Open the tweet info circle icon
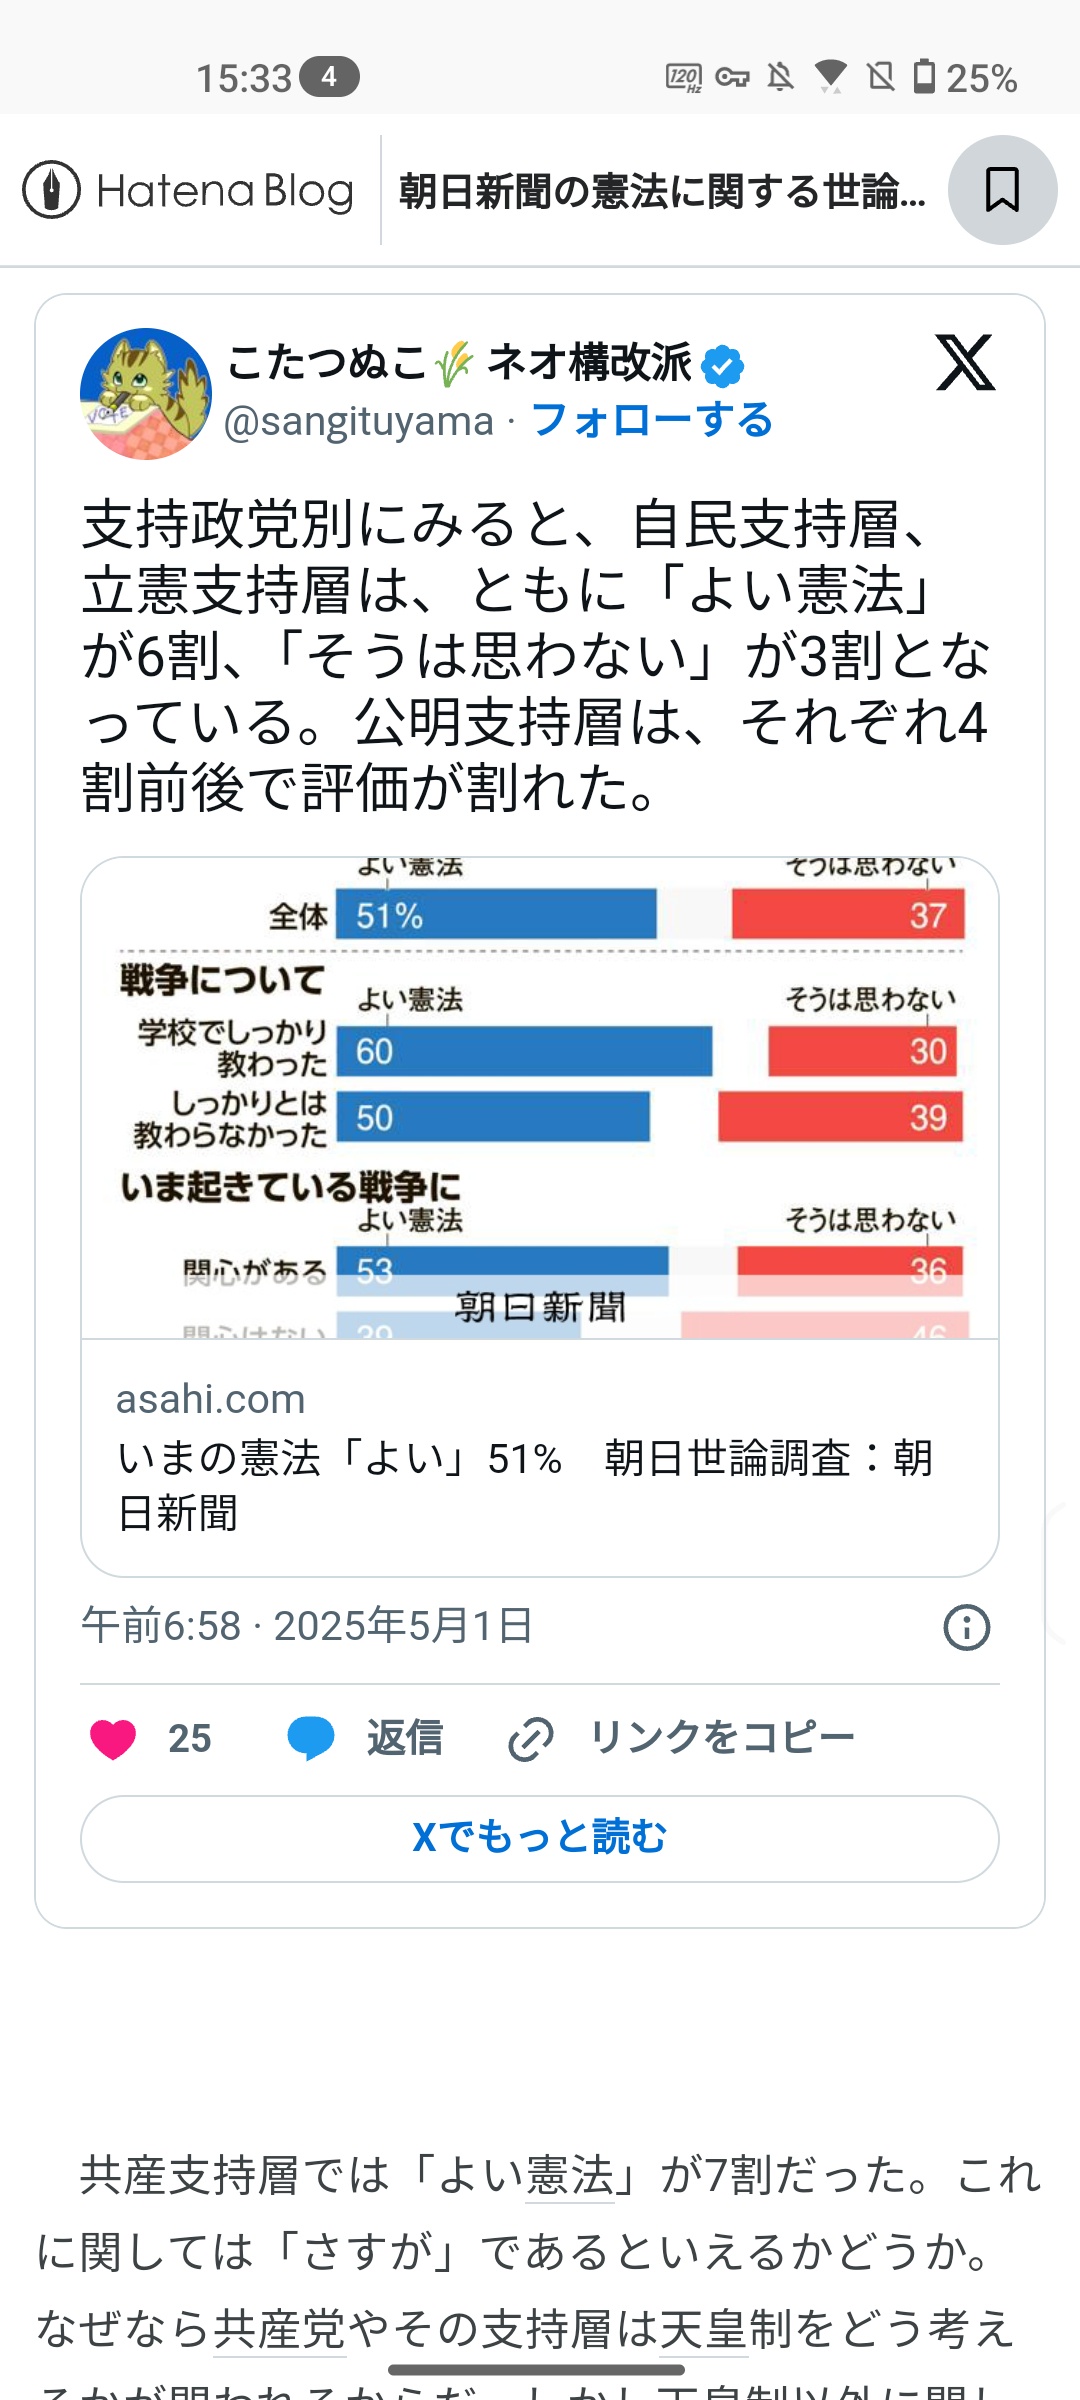This screenshot has width=1080, height=2400. click(x=966, y=1627)
